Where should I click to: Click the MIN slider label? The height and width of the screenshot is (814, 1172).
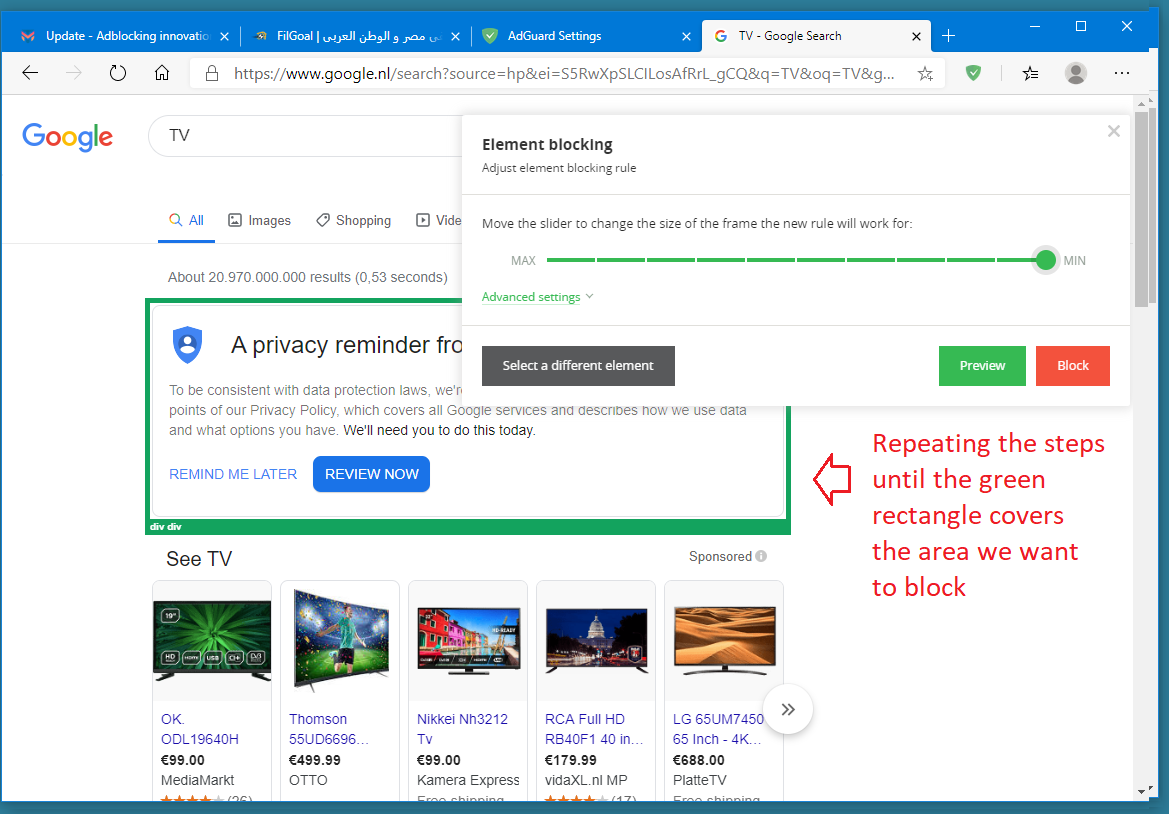click(x=1074, y=261)
